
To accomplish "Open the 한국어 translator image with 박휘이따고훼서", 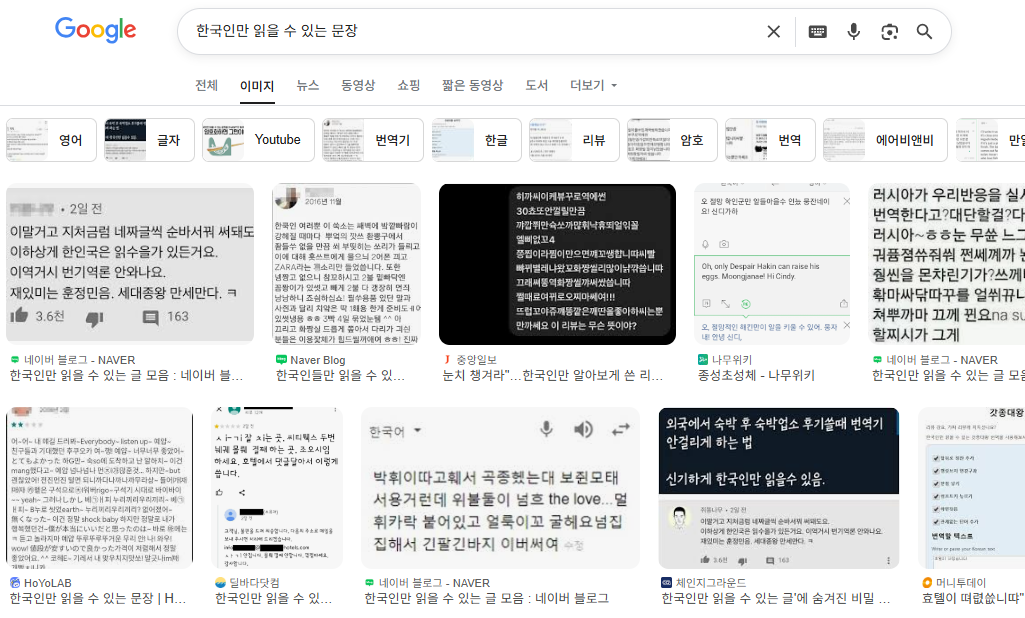I will coord(500,488).
